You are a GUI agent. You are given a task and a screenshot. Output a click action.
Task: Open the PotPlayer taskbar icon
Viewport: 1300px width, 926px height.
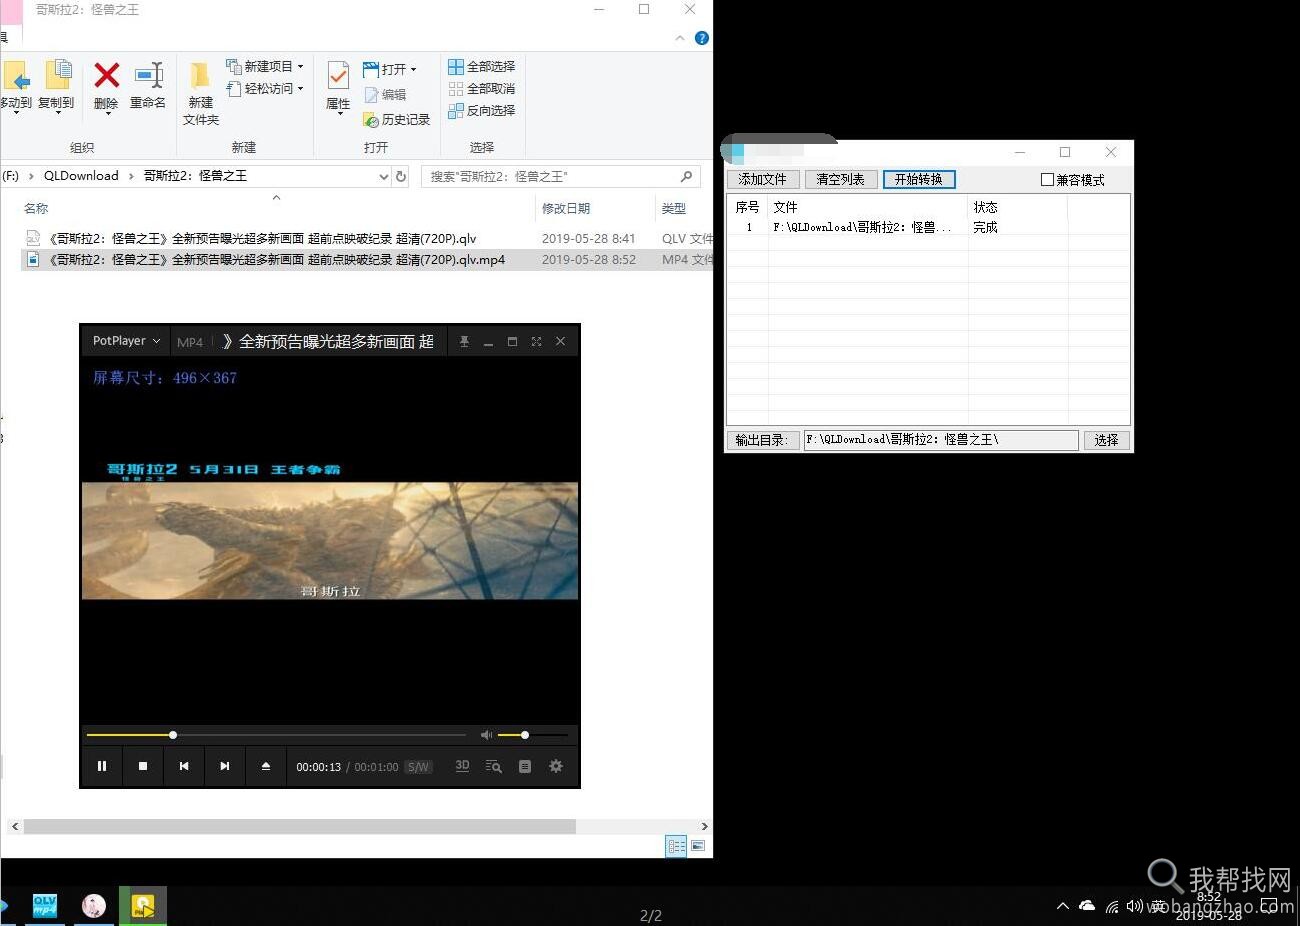(142, 906)
